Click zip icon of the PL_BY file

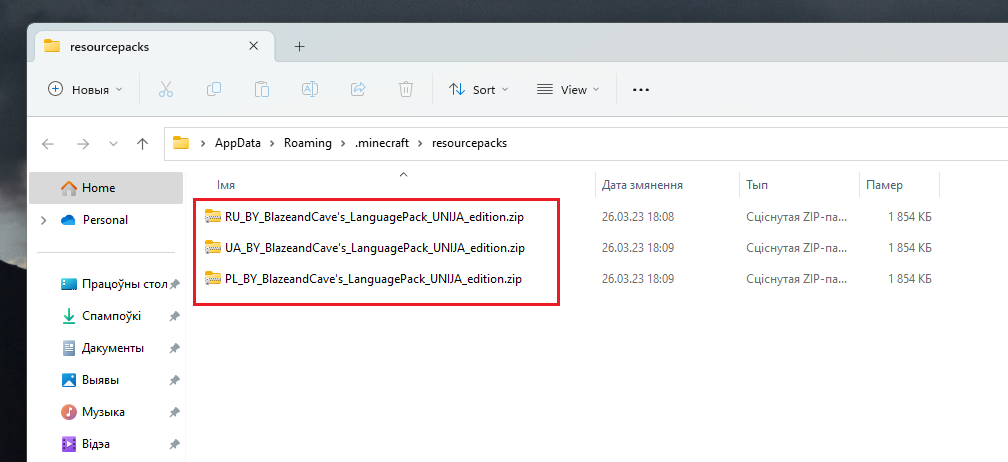click(x=212, y=279)
